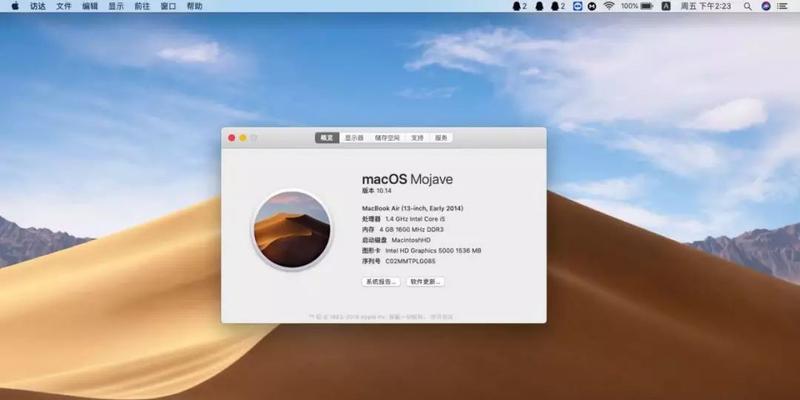800x400 pixels.
Task: Open the 窗口 menu
Action: pos(168,6)
